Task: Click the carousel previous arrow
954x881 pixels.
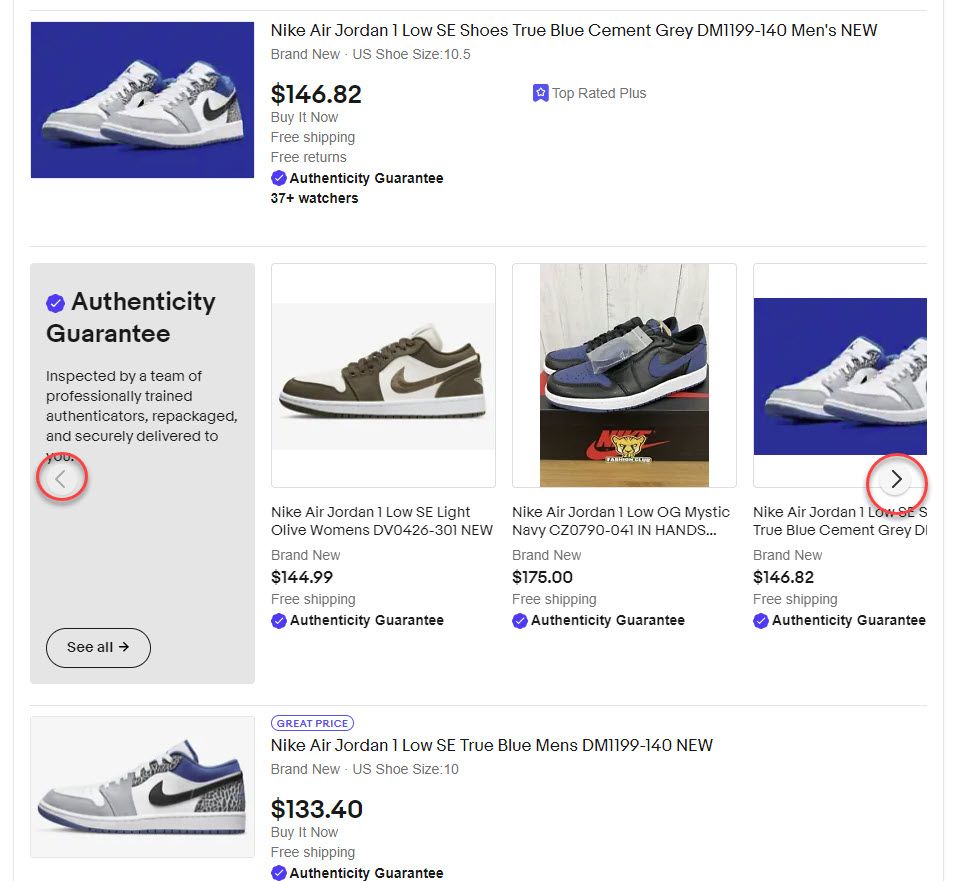Action: 60,479
